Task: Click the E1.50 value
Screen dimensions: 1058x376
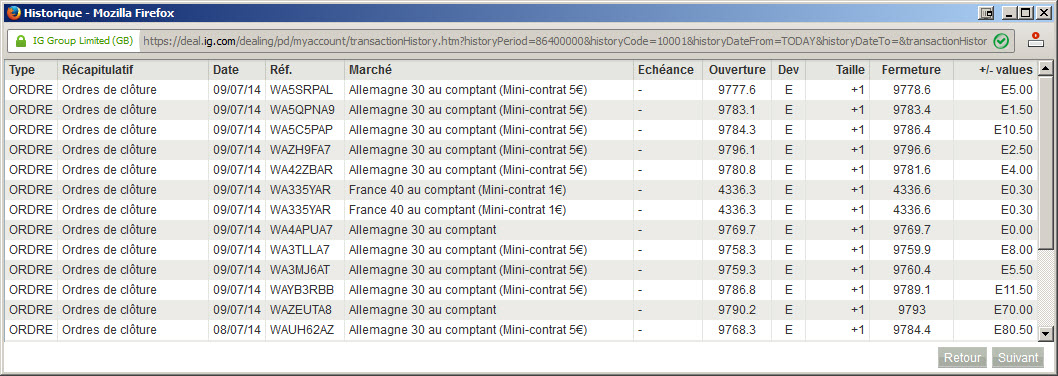Action: point(1017,109)
